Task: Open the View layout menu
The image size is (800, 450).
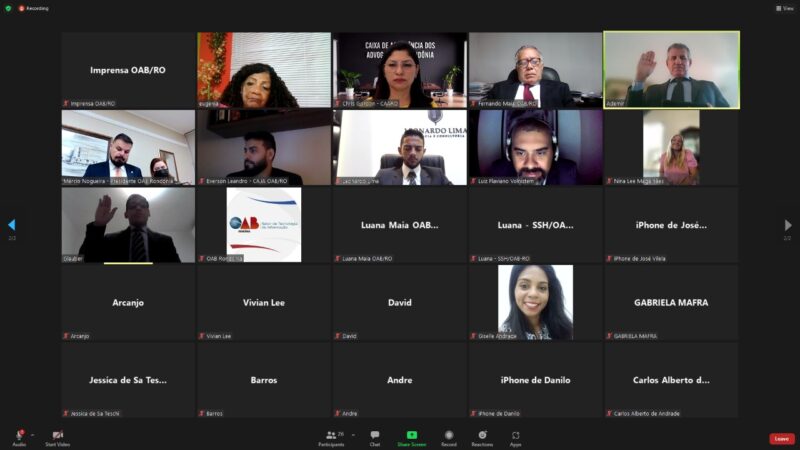Action: (x=785, y=8)
